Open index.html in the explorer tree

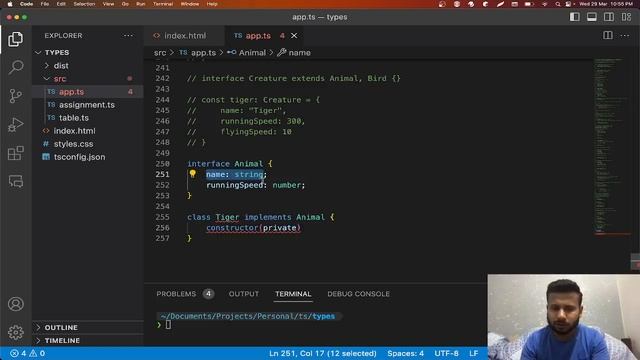click(x=88, y=131)
